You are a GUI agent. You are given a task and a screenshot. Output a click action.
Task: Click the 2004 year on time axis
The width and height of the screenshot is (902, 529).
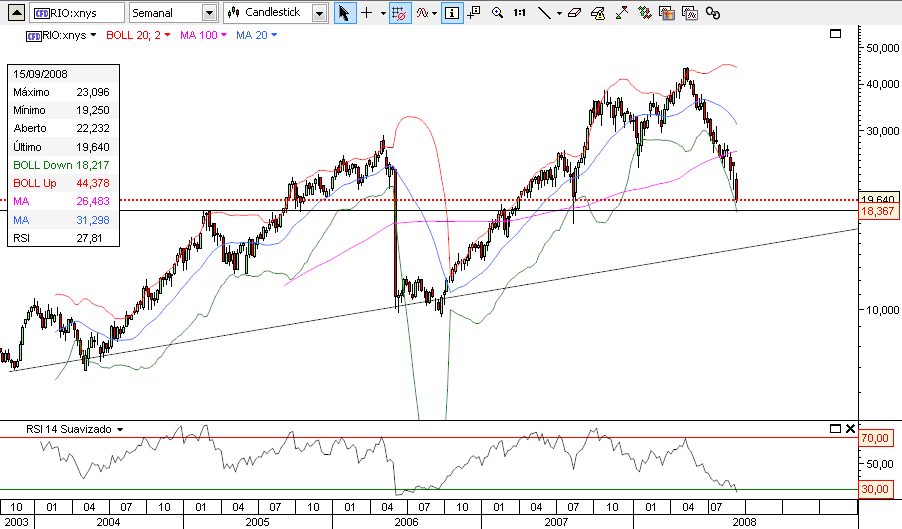[x=108, y=522]
